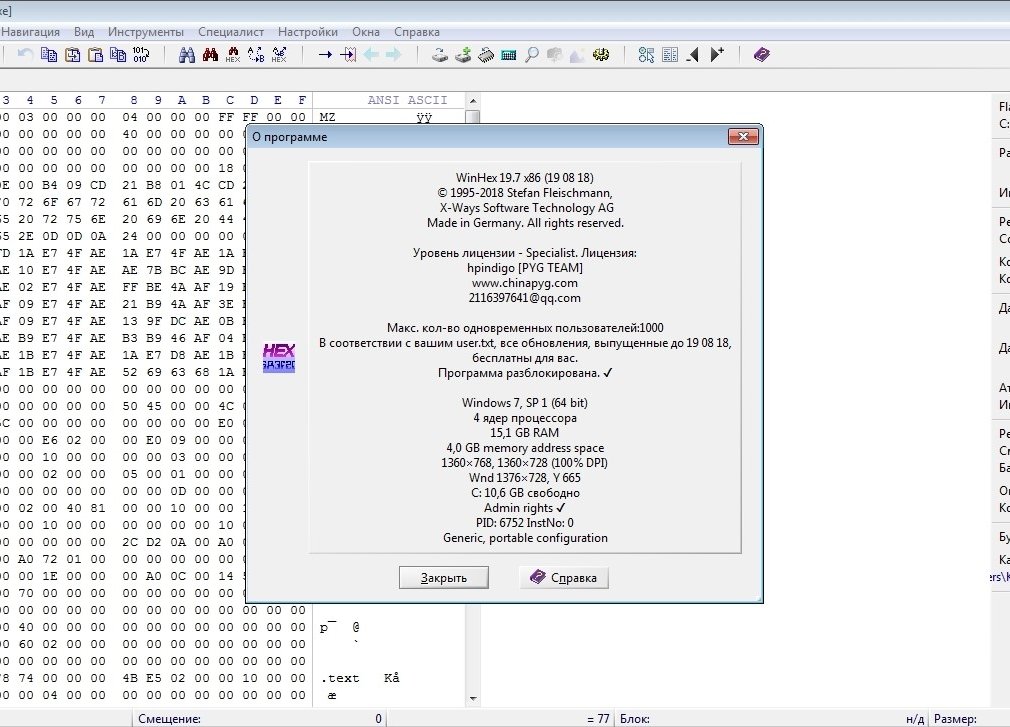Click the Windows 7, SP 1 (64 bit) line
The height and width of the screenshot is (727, 1010).
click(525, 403)
